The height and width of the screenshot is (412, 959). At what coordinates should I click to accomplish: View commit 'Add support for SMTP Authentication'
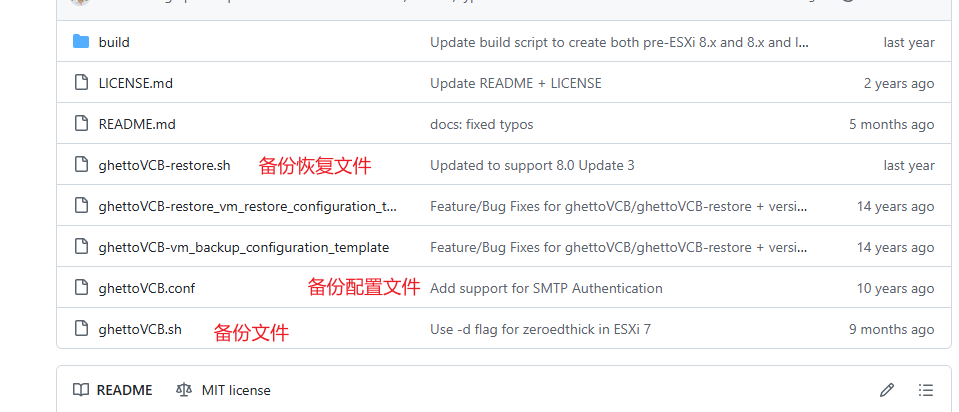coord(546,289)
